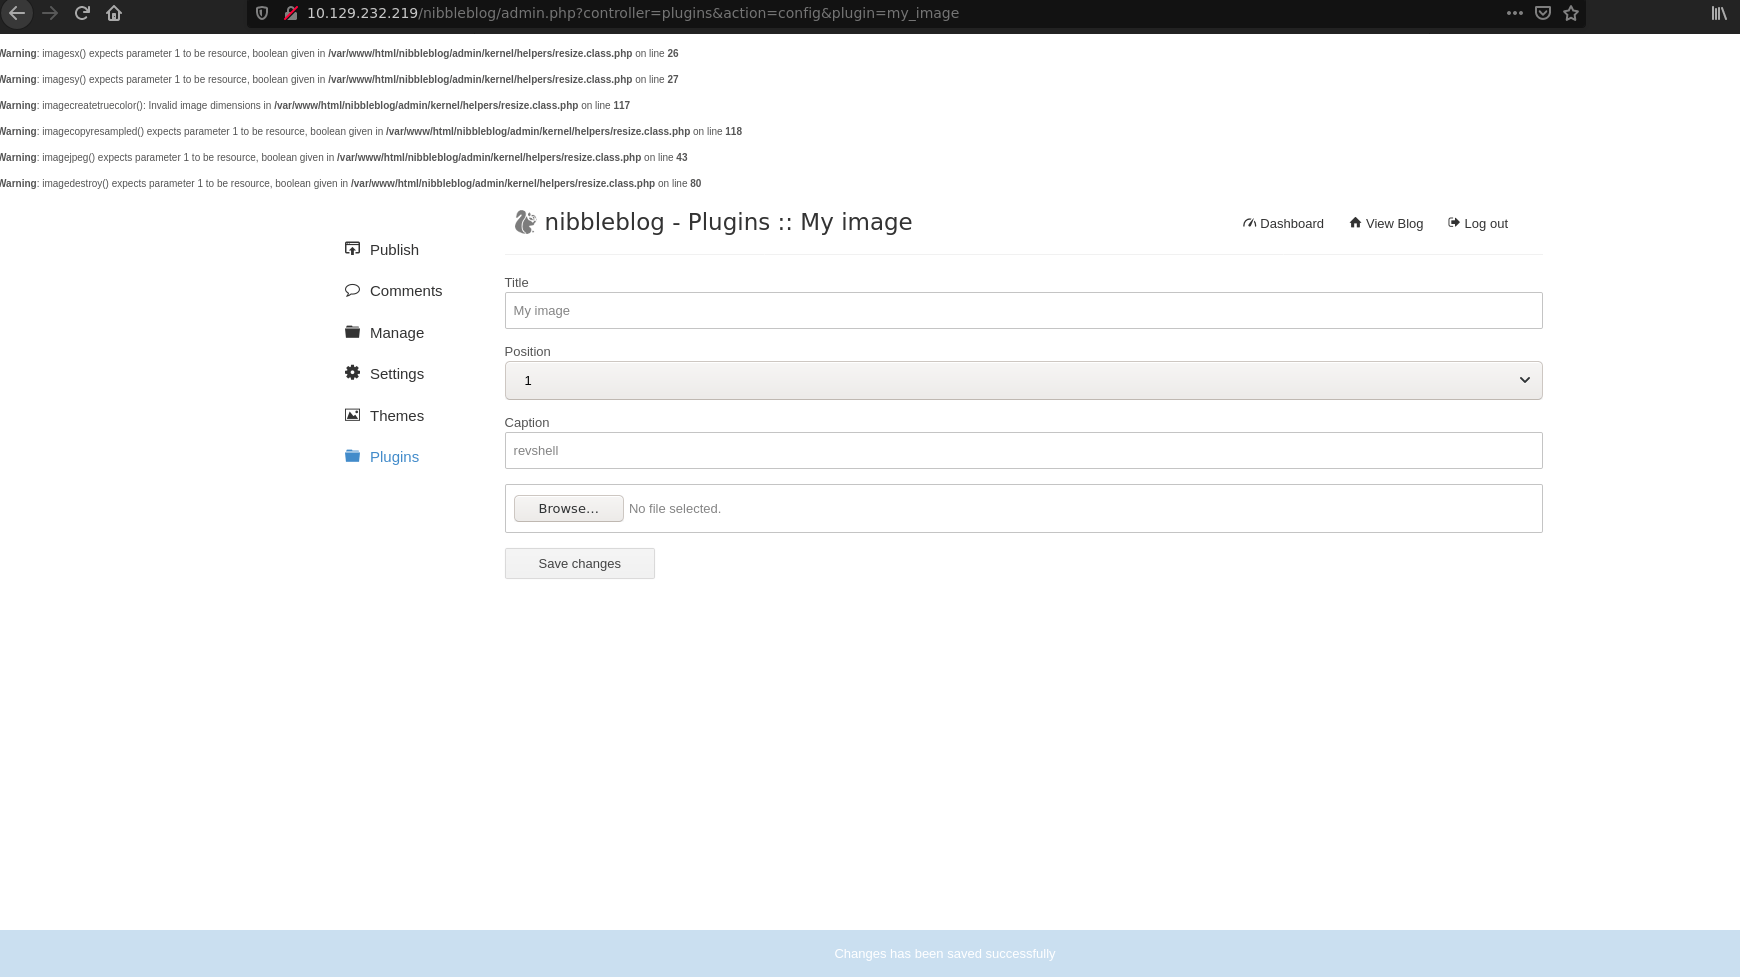Bookmark this page with the star
Image resolution: width=1740 pixels, height=977 pixels.
tap(1570, 13)
